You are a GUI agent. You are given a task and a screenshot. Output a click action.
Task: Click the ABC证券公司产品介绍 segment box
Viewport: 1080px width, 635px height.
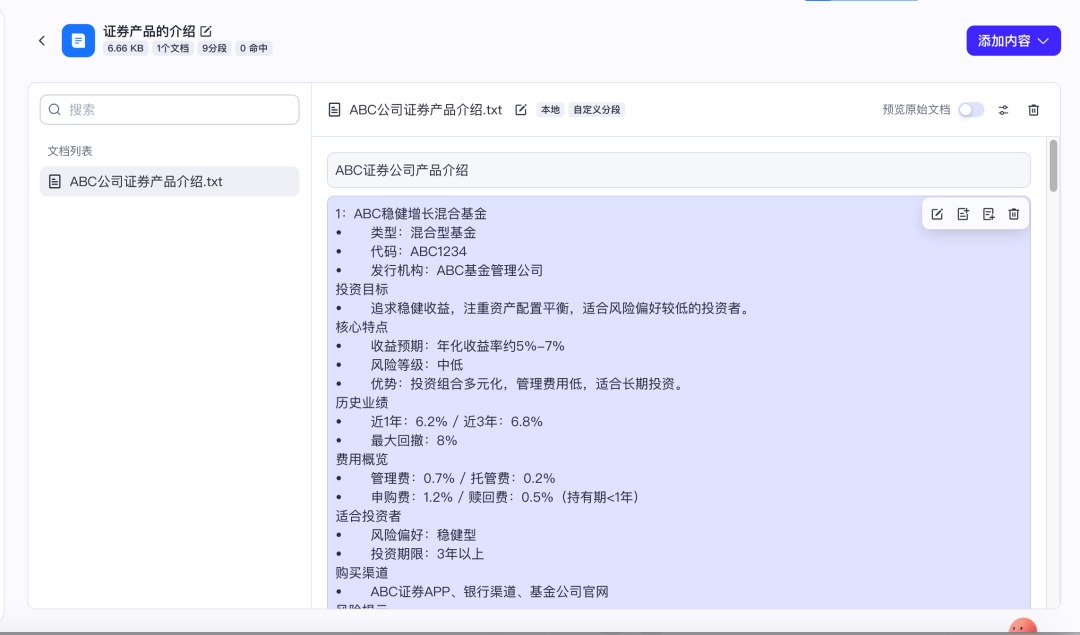(678, 170)
